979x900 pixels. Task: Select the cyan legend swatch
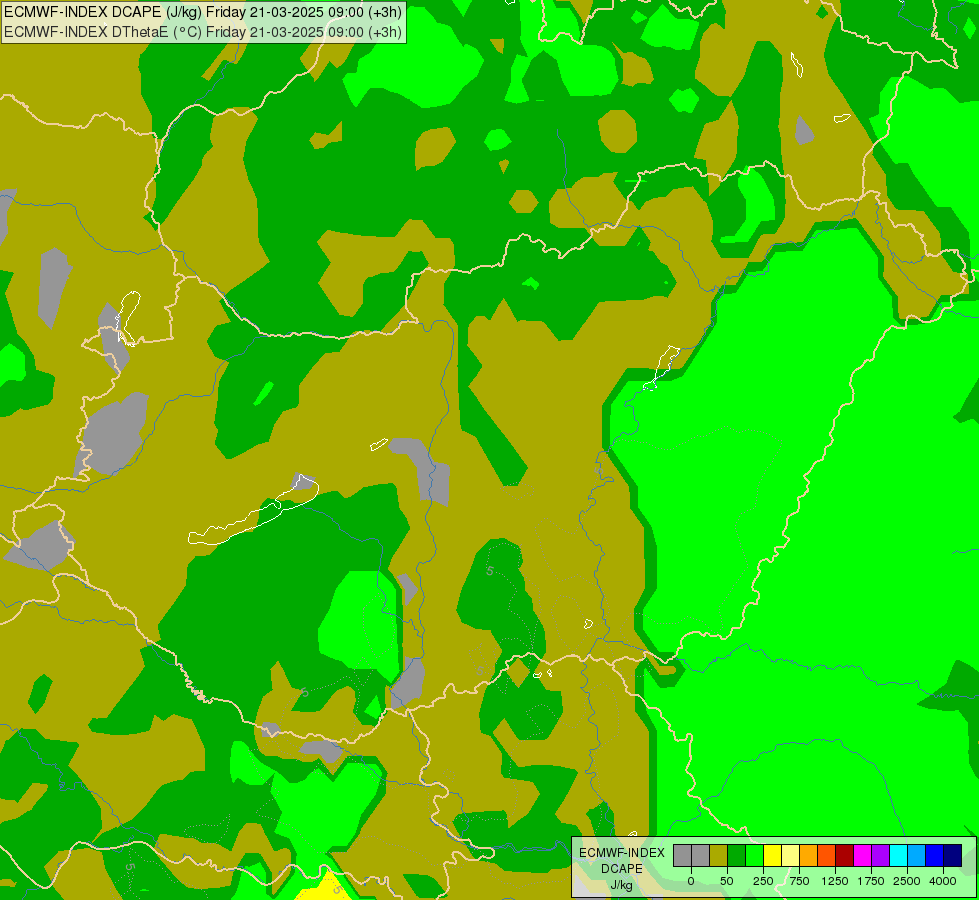pyautogui.click(x=898, y=856)
